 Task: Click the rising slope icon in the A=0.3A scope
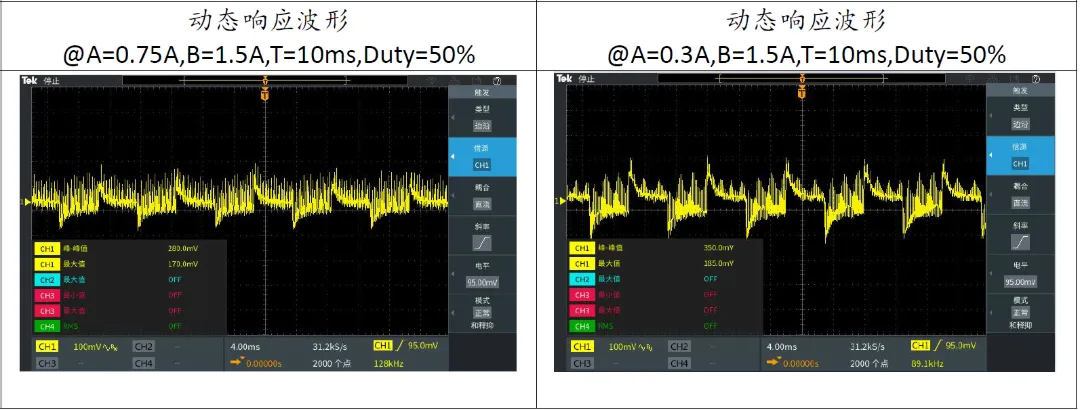click(x=1020, y=243)
